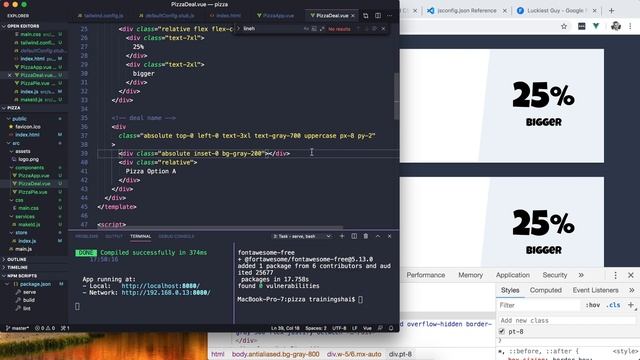640x360 pixels.
Task: Split the terminal pane
Action: (354, 236)
